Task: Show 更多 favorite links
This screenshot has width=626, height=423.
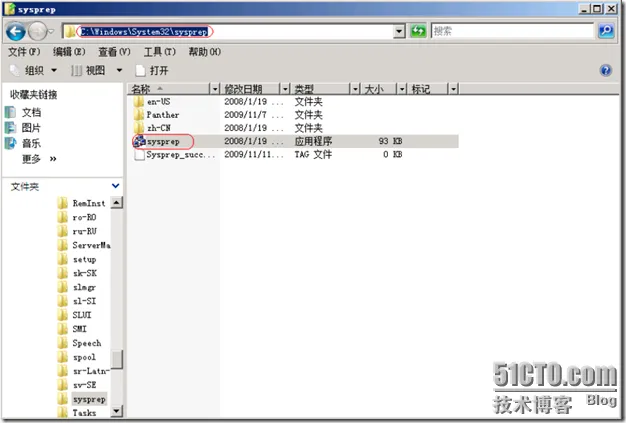Action: 39,159
